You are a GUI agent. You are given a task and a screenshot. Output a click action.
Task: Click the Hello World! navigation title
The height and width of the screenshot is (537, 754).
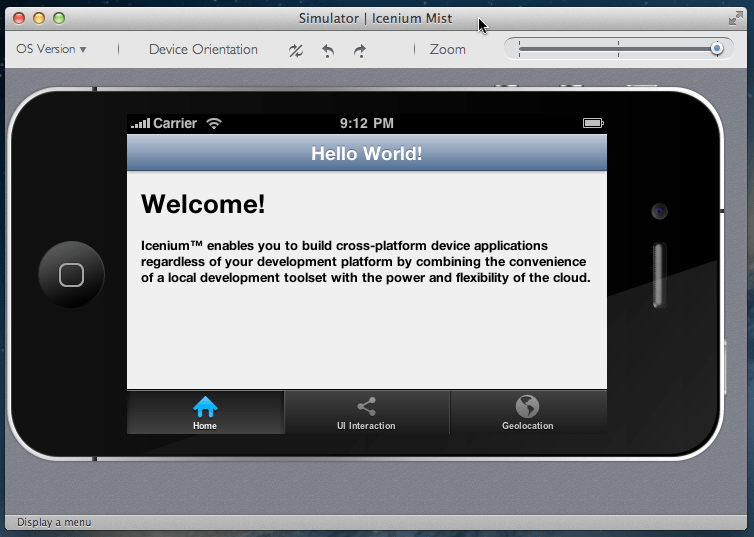(x=366, y=153)
